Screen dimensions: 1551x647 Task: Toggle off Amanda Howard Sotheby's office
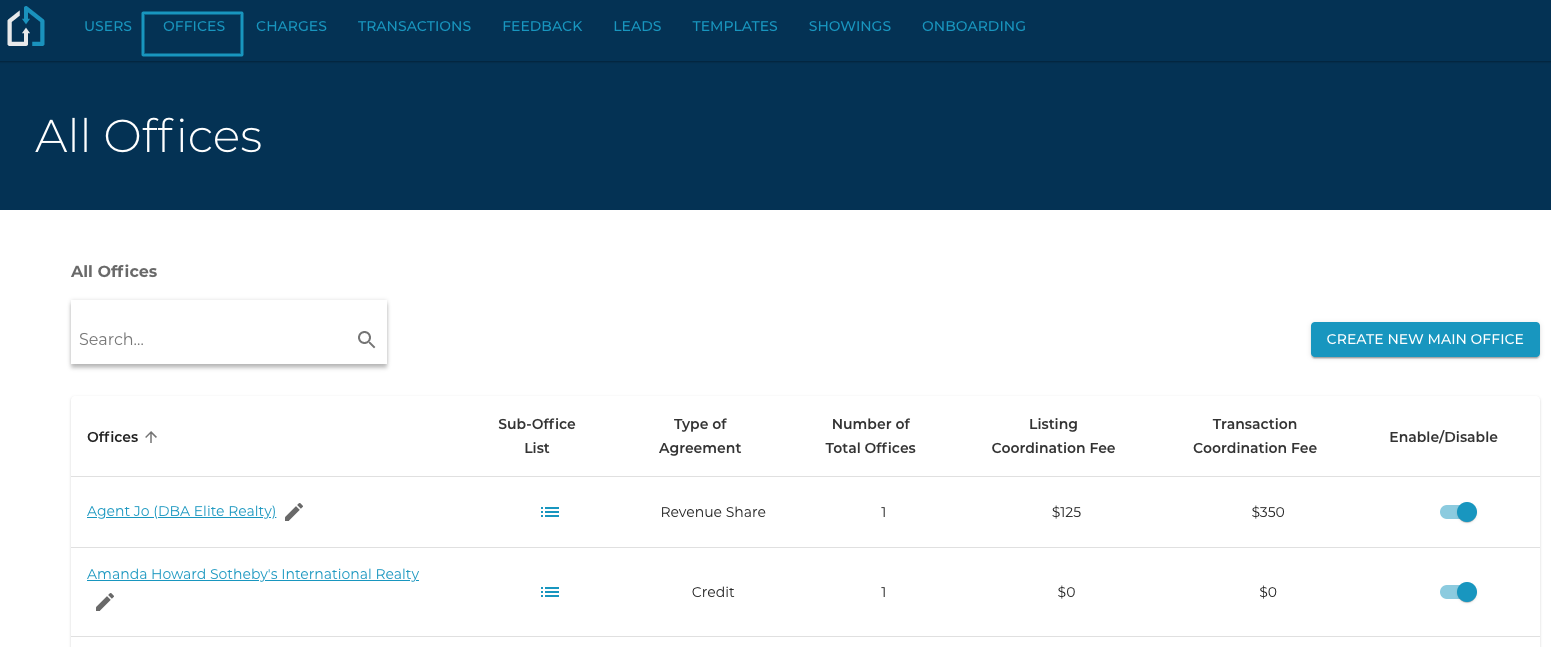[x=1458, y=592]
